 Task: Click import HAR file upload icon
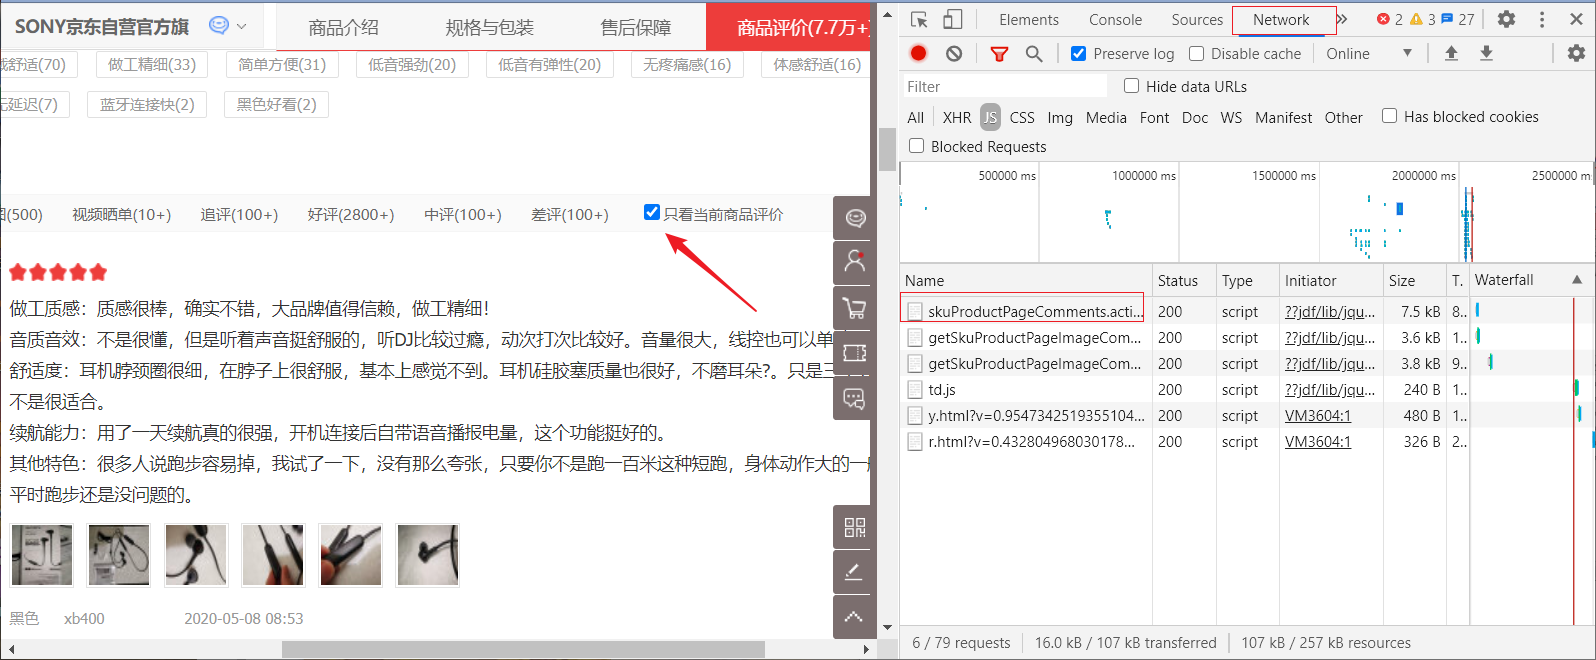(1451, 54)
